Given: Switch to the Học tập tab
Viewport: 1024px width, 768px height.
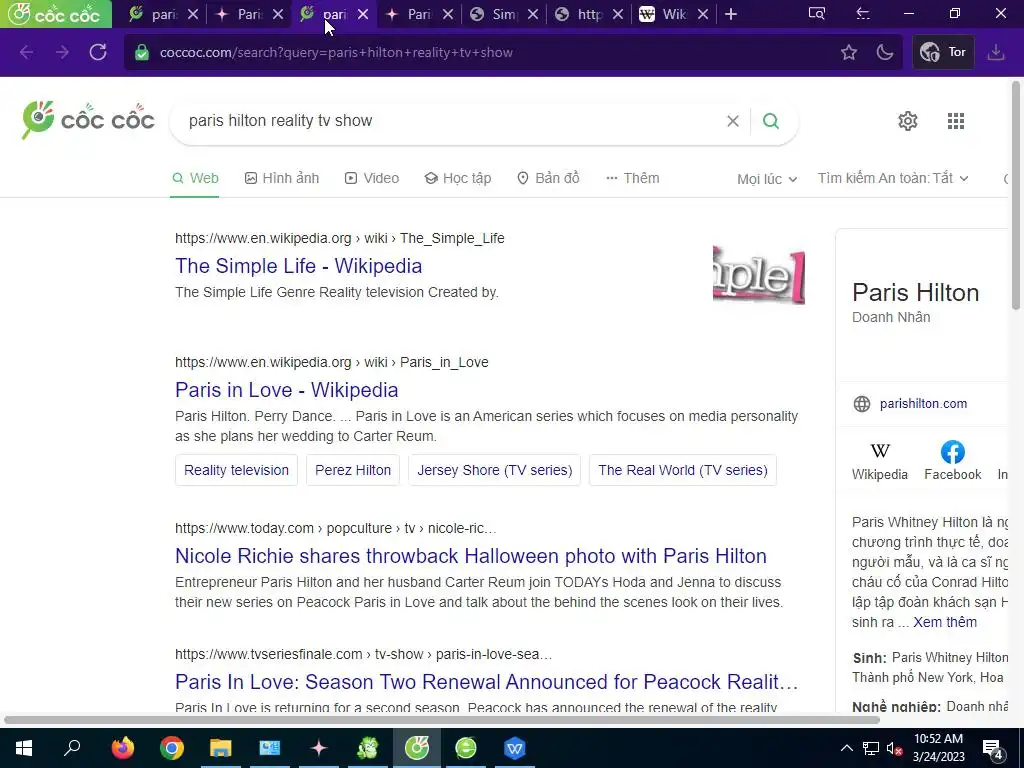Looking at the screenshot, I should pos(457,178).
